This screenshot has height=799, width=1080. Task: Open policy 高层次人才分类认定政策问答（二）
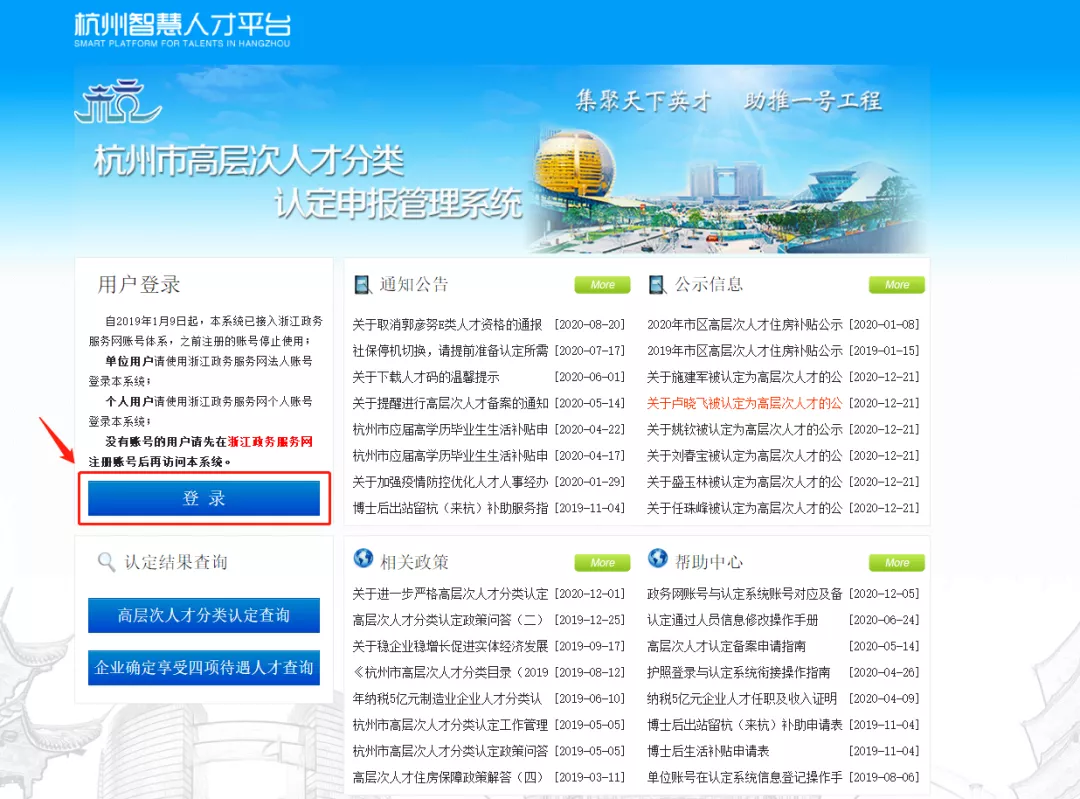(x=448, y=620)
